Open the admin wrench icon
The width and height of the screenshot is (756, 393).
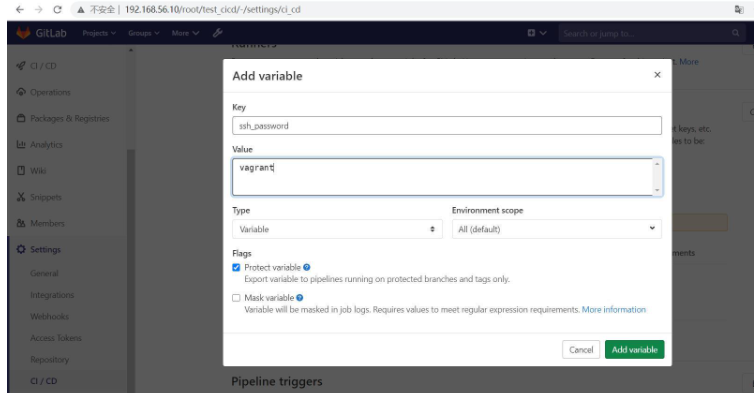pyautogui.click(x=217, y=33)
